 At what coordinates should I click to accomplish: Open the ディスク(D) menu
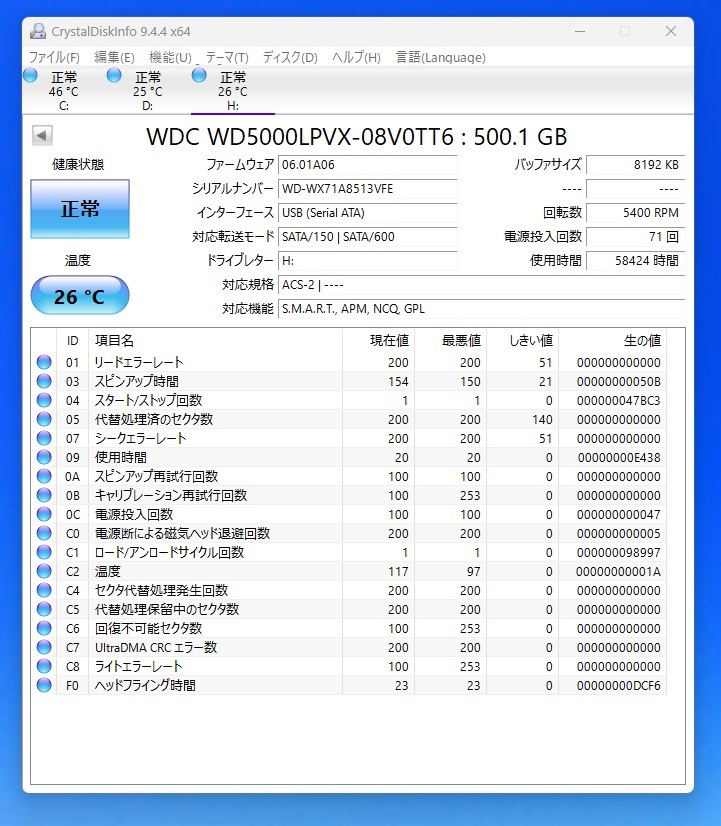290,57
